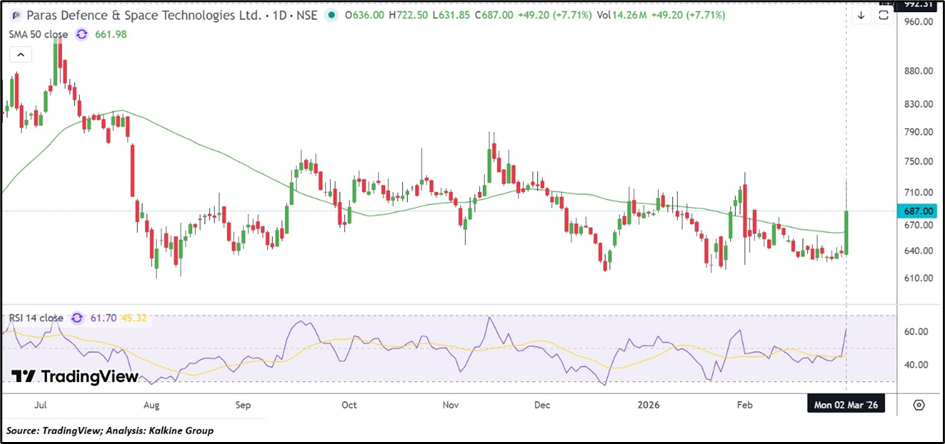The image size is (945, 444).
Task: Click the 880.00 level on the price axis
Action: [x=918, y=71]
